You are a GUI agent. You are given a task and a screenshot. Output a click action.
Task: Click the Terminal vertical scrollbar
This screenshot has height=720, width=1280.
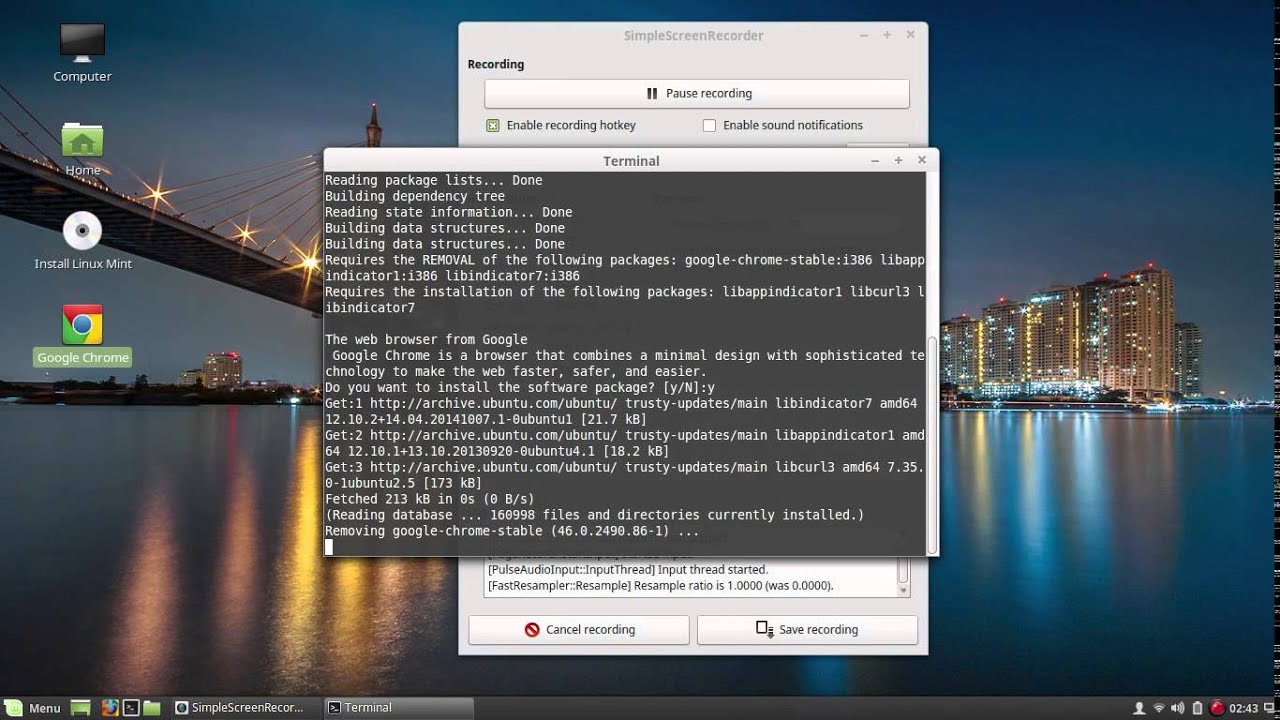[x=933, y=445]
